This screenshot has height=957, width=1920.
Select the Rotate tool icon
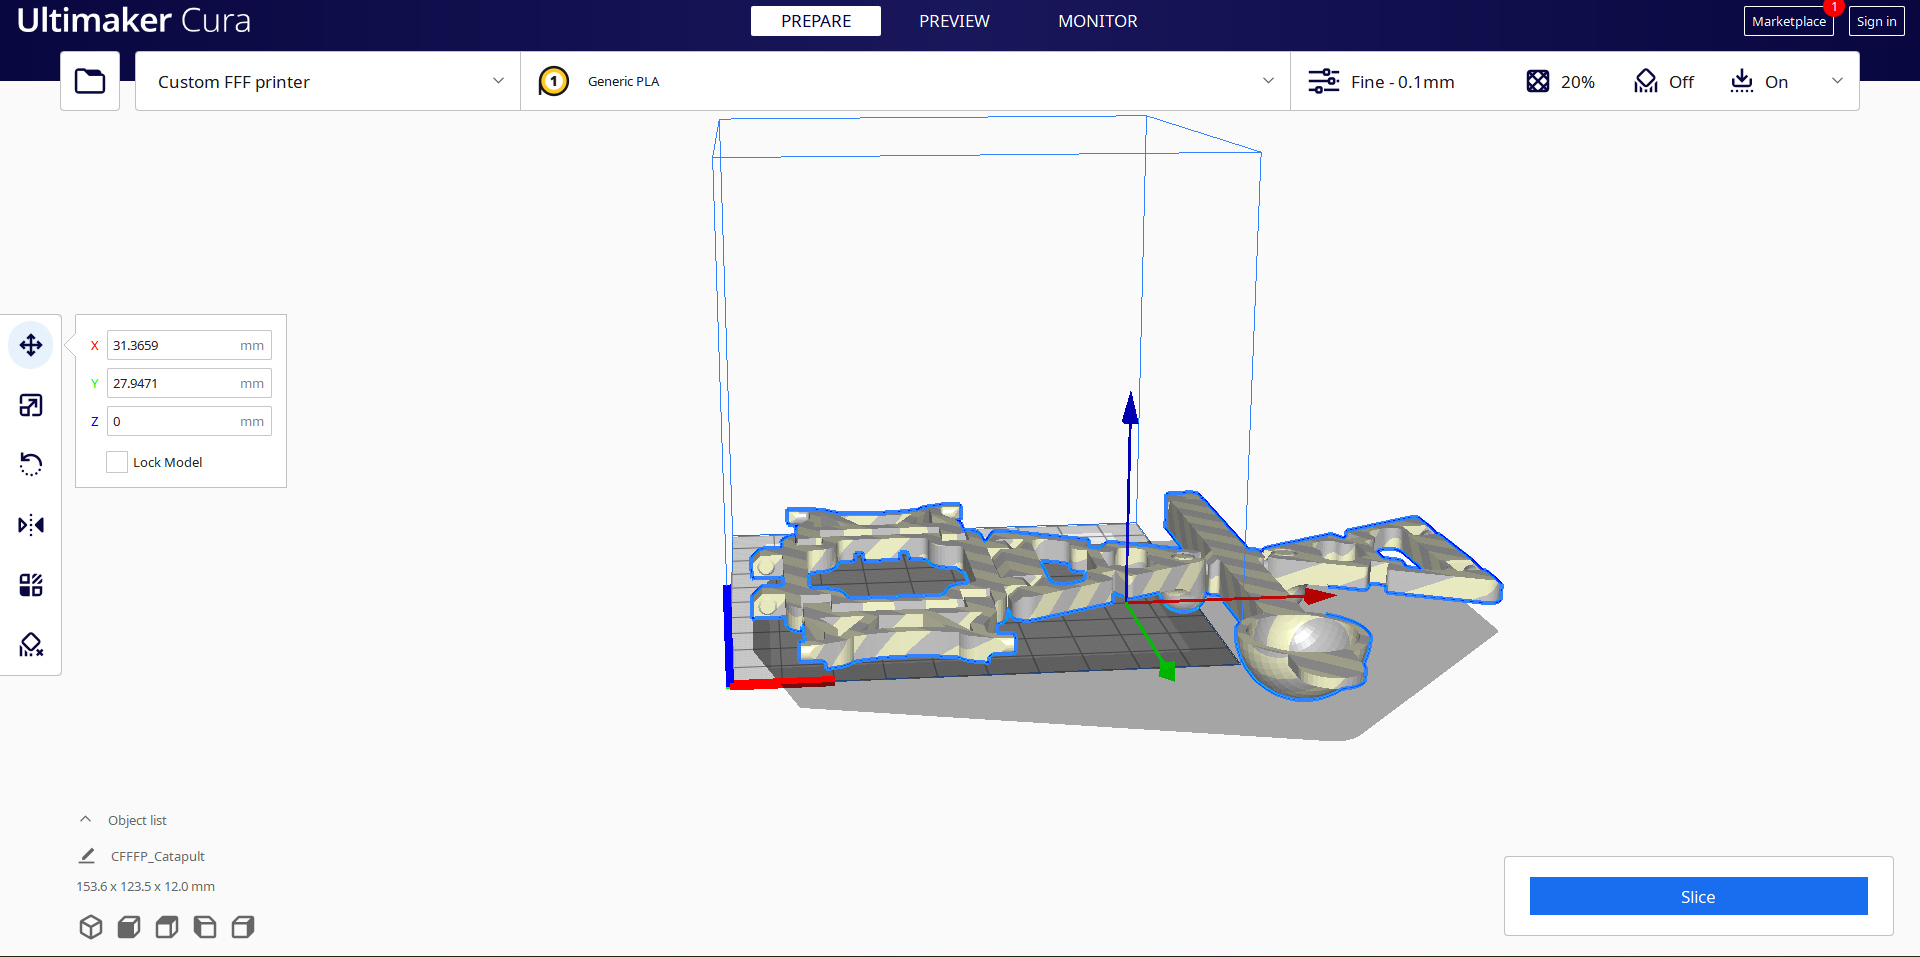coord(31,464)
